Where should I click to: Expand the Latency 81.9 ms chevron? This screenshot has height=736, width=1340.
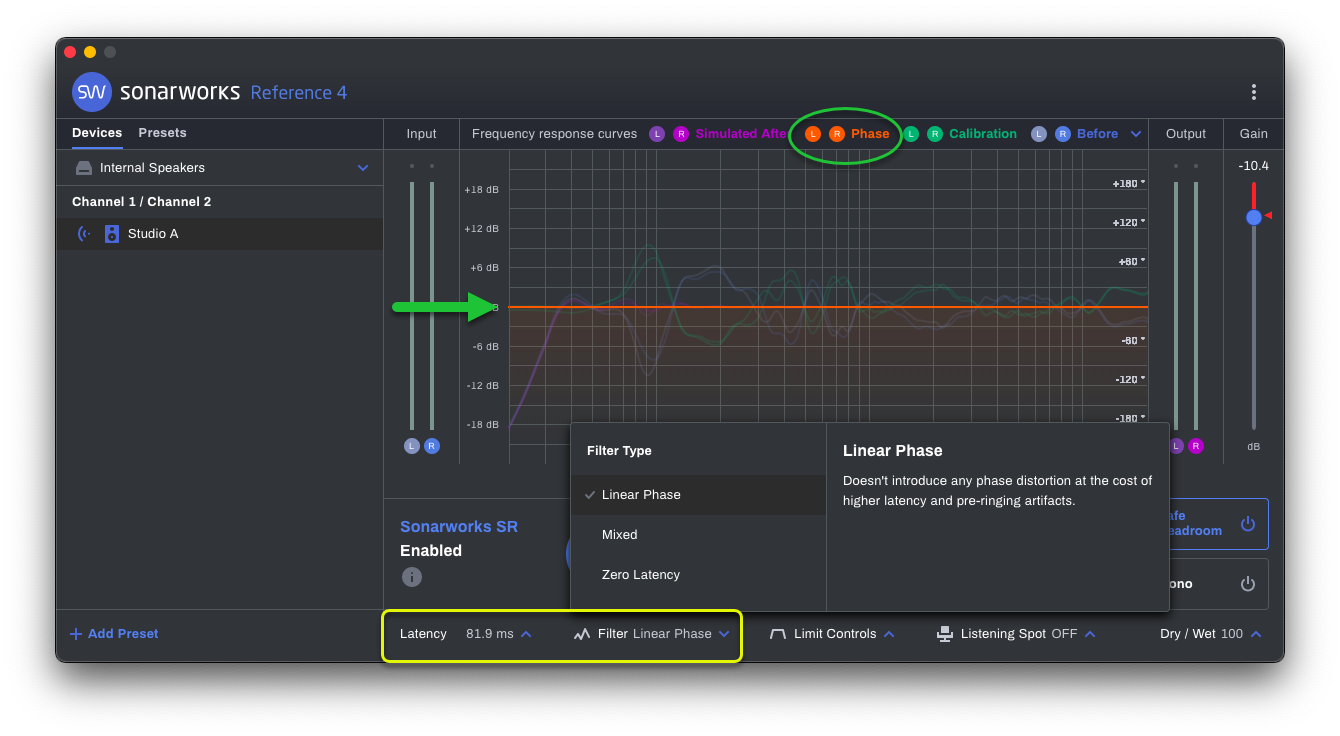[x=526, y=634]
